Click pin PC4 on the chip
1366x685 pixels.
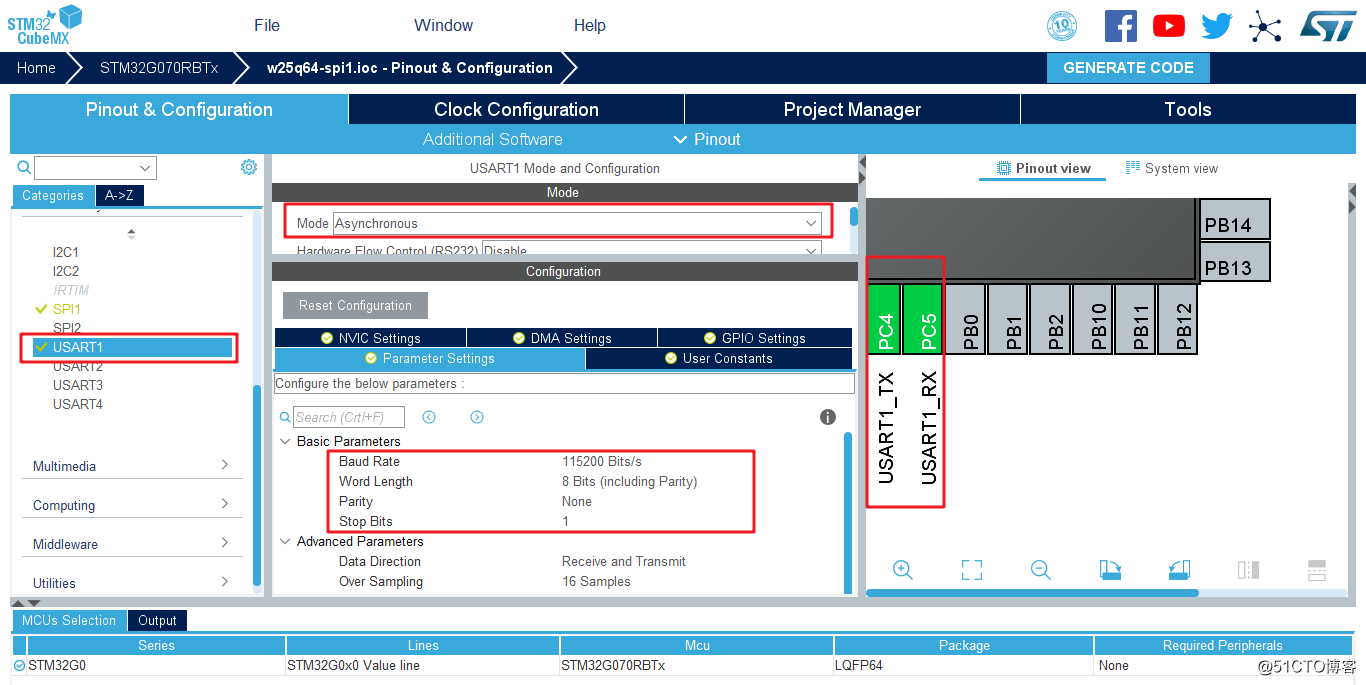[x=885, y=319]
